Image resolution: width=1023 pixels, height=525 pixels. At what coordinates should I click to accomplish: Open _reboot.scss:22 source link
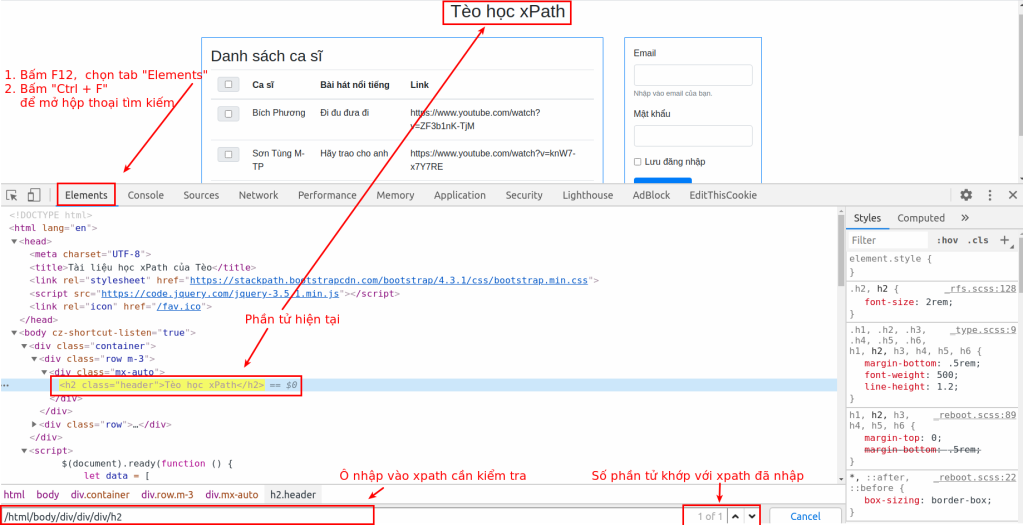[975, 477]
